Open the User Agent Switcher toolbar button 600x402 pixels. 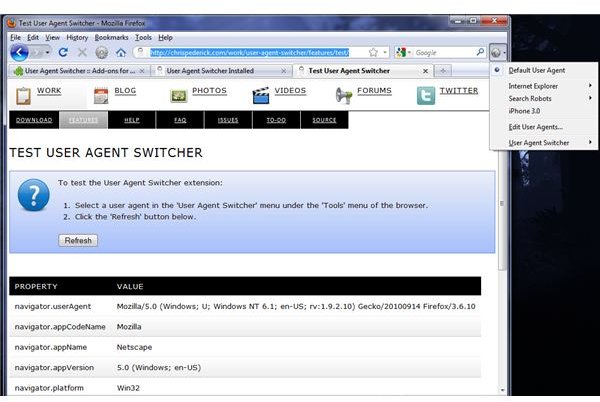(x=498, y=52)
